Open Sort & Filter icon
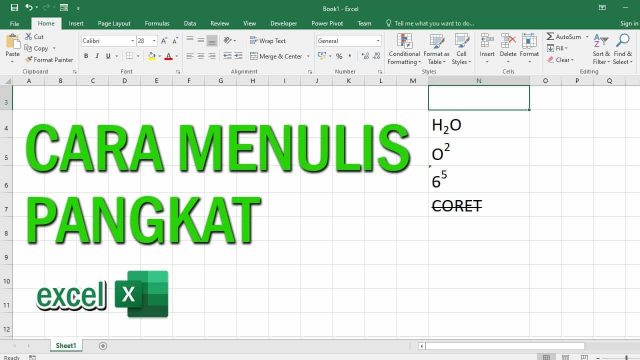Viewport: 640px width, 360px height. [601, 41]
